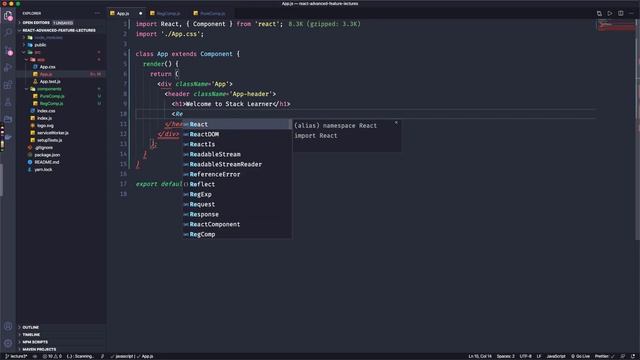Click Spaces: 2 indentation setting
The height and width of the screenshot is (360, 640).
click(x=505, y=356)
